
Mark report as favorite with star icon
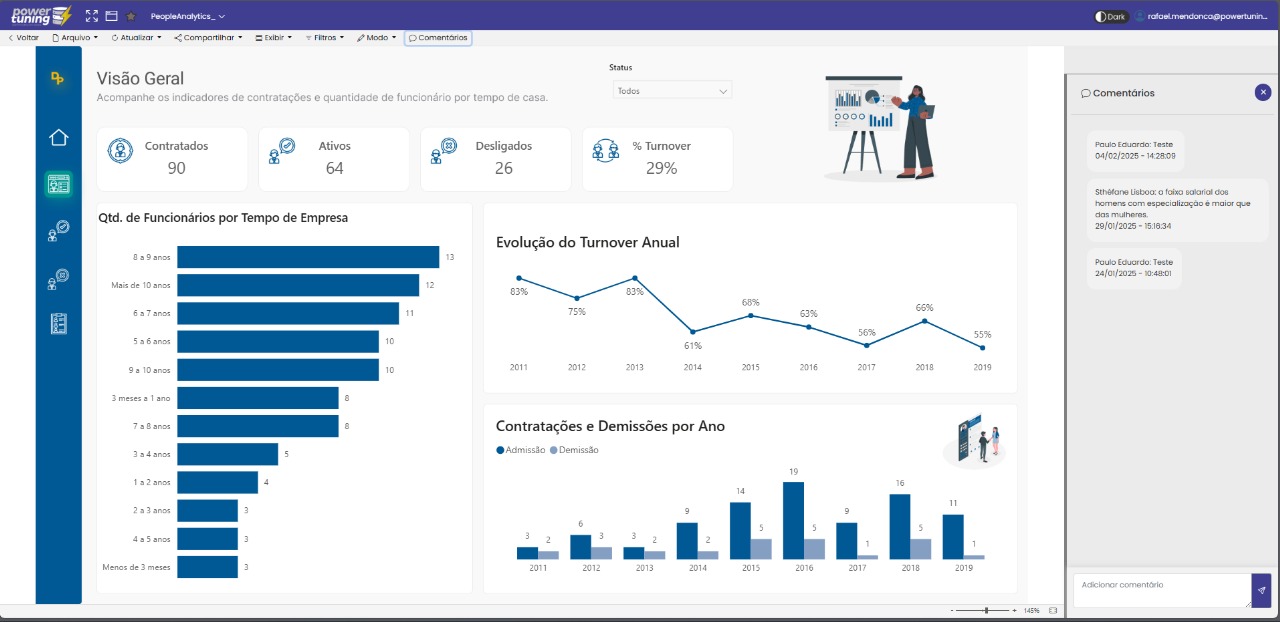coord(131,16)
